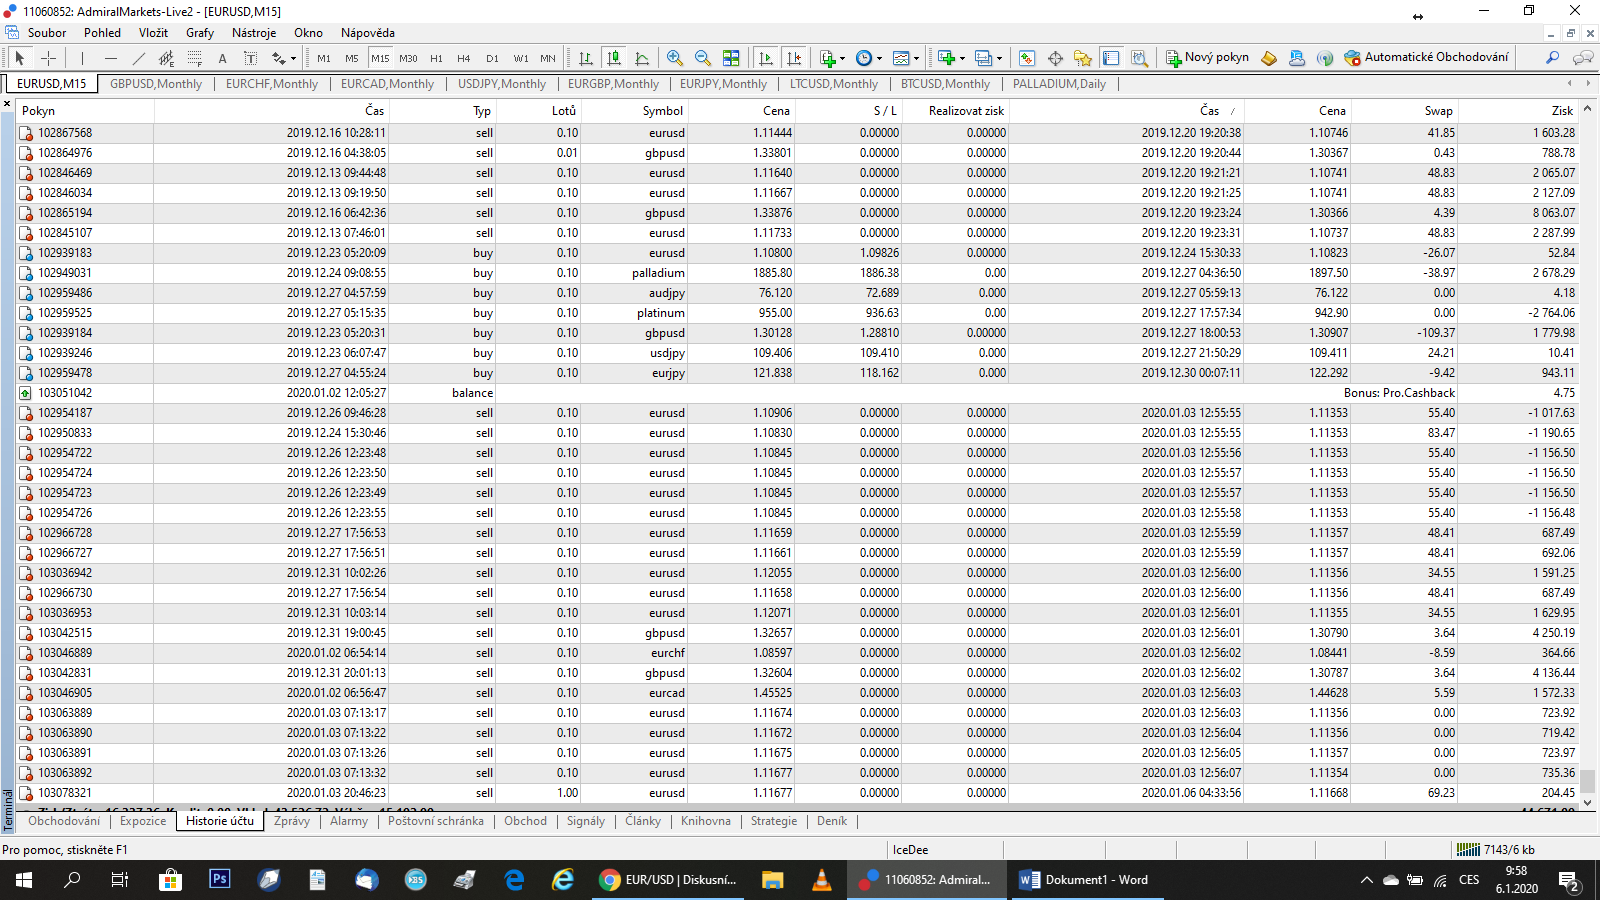Open the search magnifier icon
The width and height of the screenshot is (1600, 900).
pos(1552,58)
